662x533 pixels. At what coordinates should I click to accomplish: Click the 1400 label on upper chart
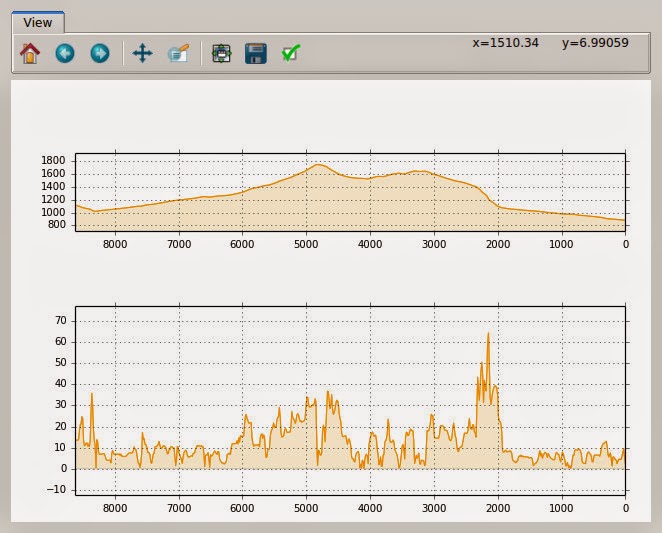point(53,187)
